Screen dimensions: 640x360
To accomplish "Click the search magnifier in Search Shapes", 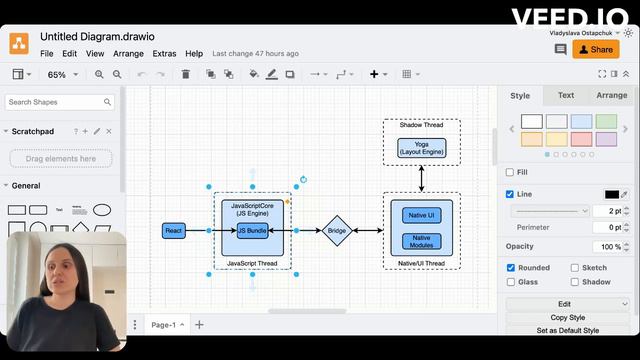I will tap(107, 102).
